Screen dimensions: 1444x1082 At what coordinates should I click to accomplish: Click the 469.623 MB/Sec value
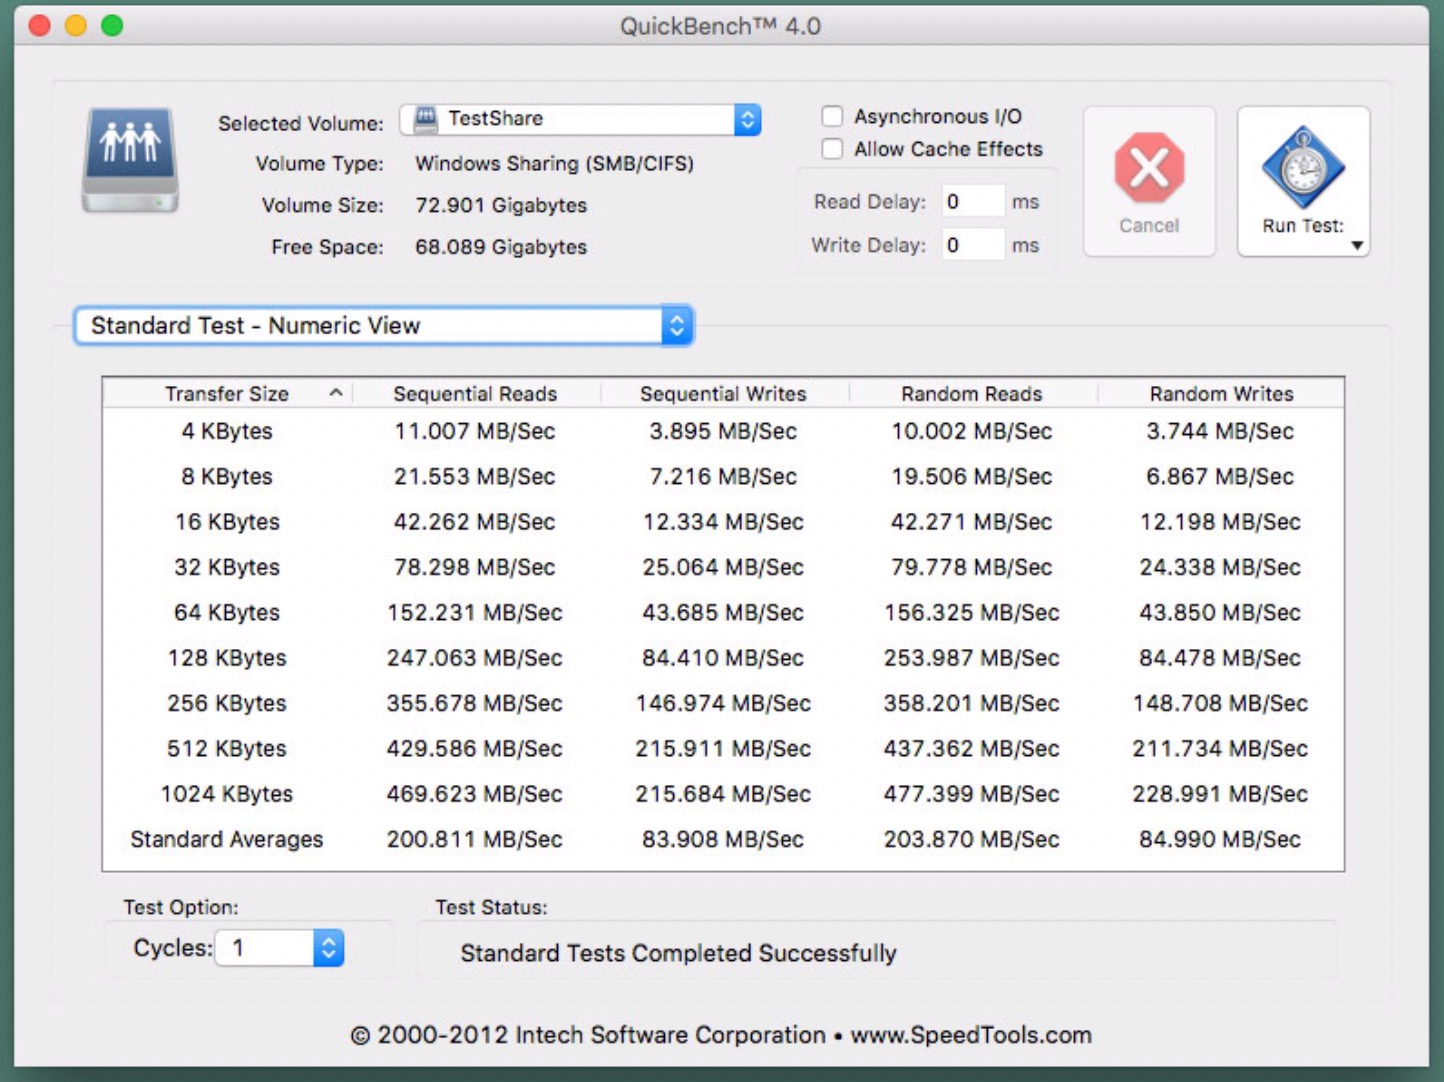tap(475, 794)
